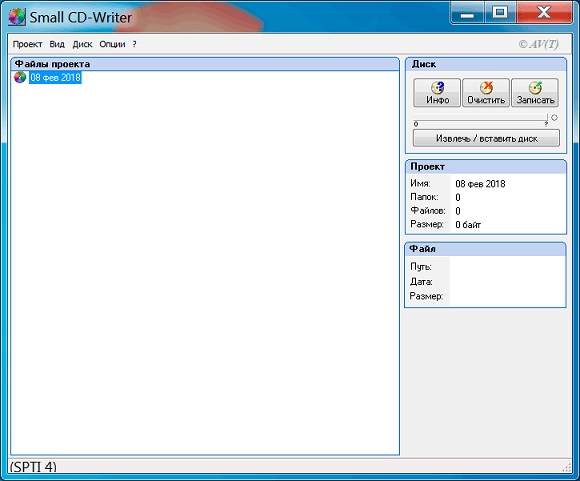The height and width of the screenshot is (481, 580).
Task: Click the Файлов count value
Action: [458, 211]
